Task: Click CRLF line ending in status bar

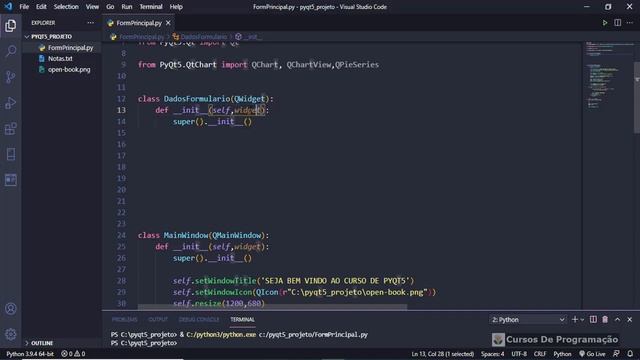Action: (x=540, y=354)
